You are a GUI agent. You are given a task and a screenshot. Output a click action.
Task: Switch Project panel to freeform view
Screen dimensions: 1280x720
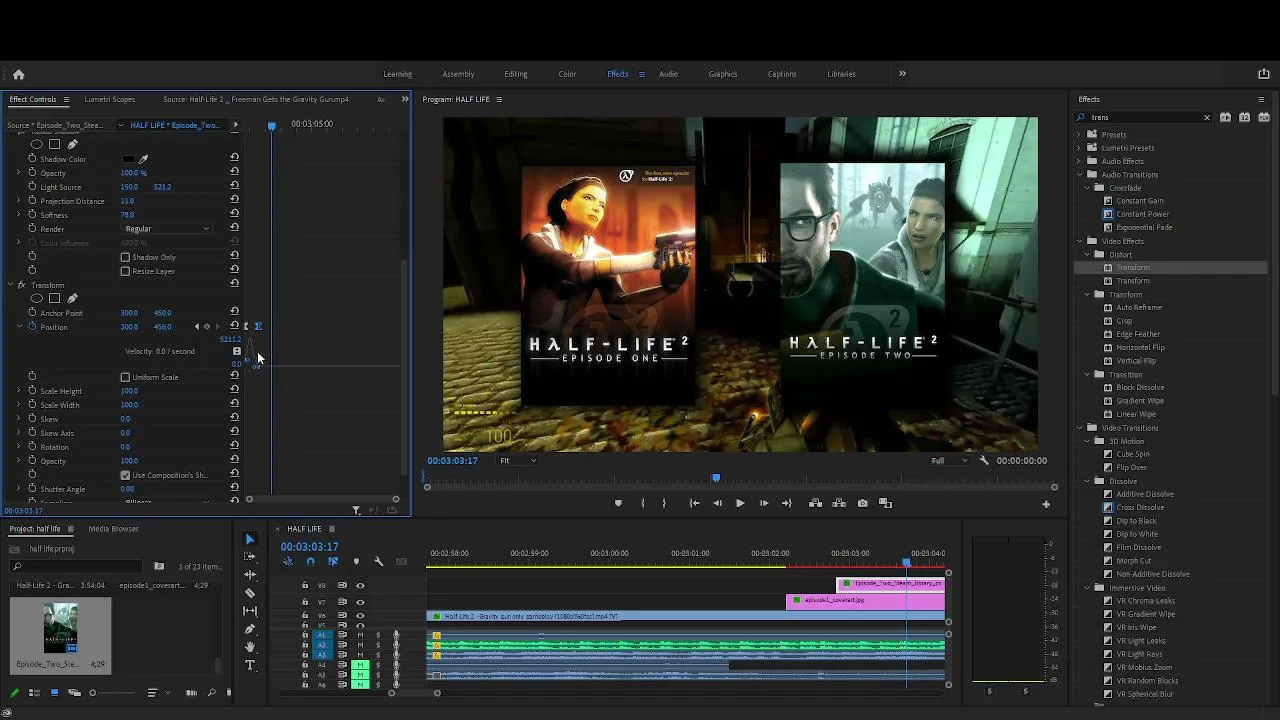[74, 693]
